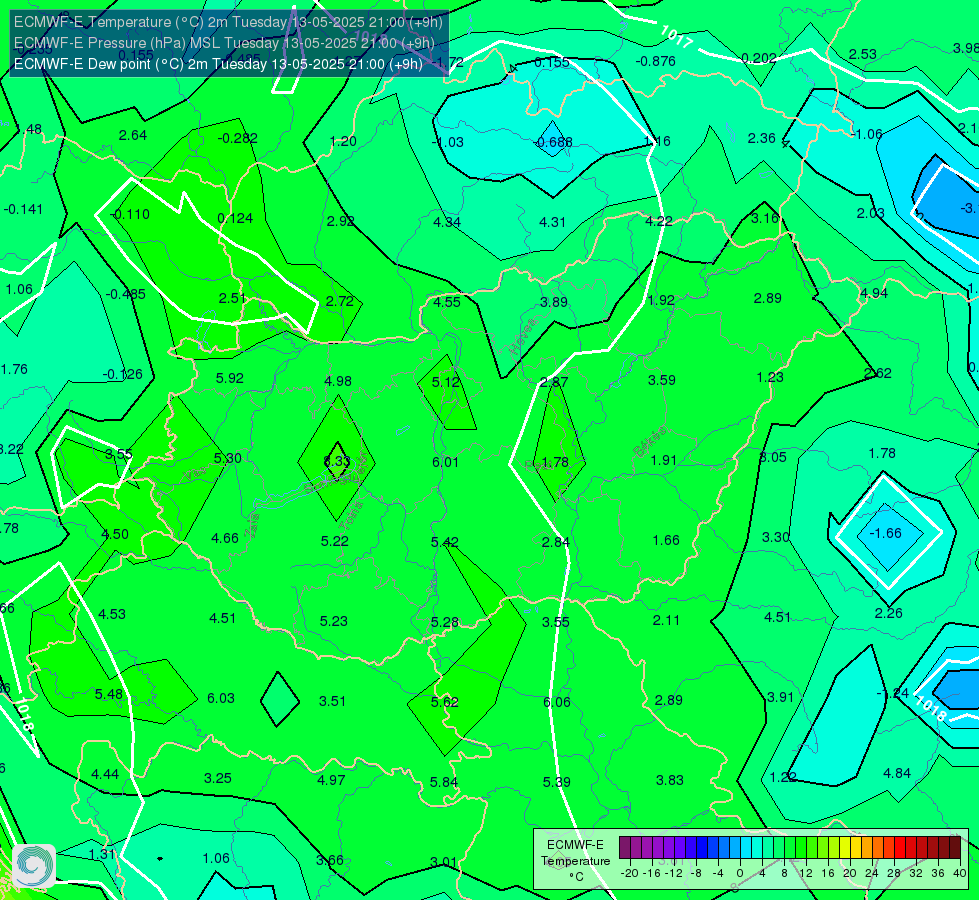This screenshot has height=900, width=979.
Task: Click the dew point value 6.01
Action: [x=445, y=462]
